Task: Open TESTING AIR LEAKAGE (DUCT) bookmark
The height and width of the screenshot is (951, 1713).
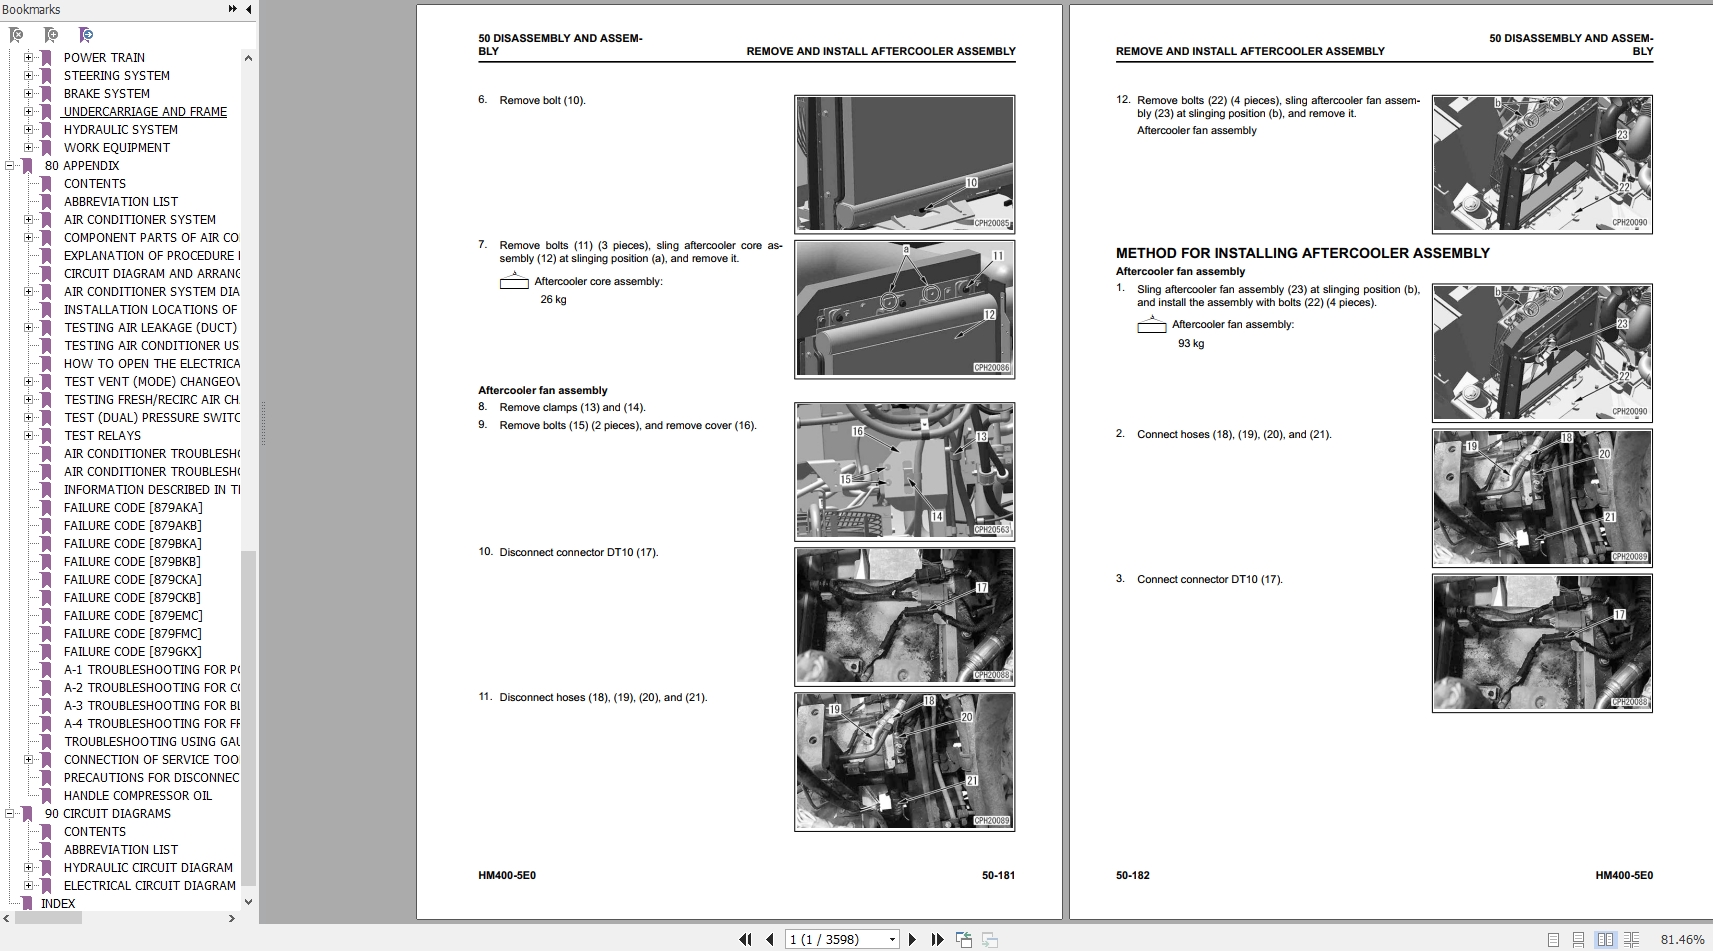Action: pos(151,328)
